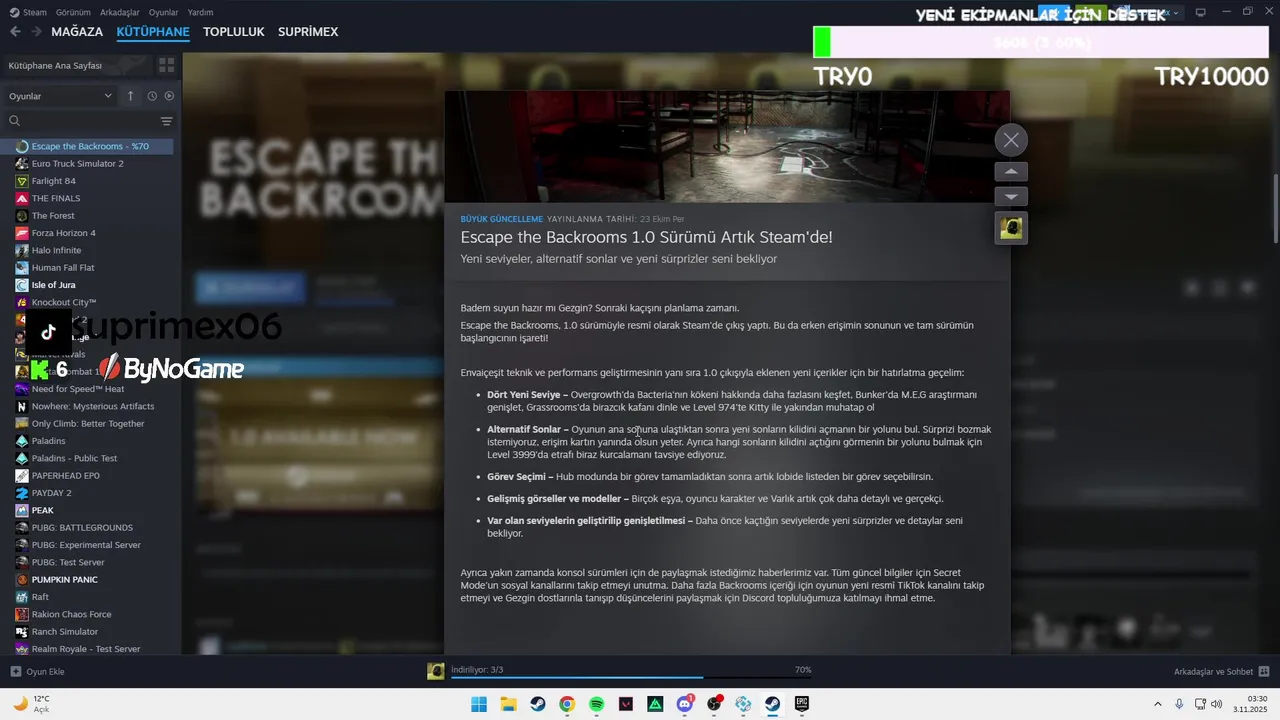The image size is (1280, 720).
Task: Open Arkadaşlar ve Sohbet friends chat
Action: tap(1221, 671)
